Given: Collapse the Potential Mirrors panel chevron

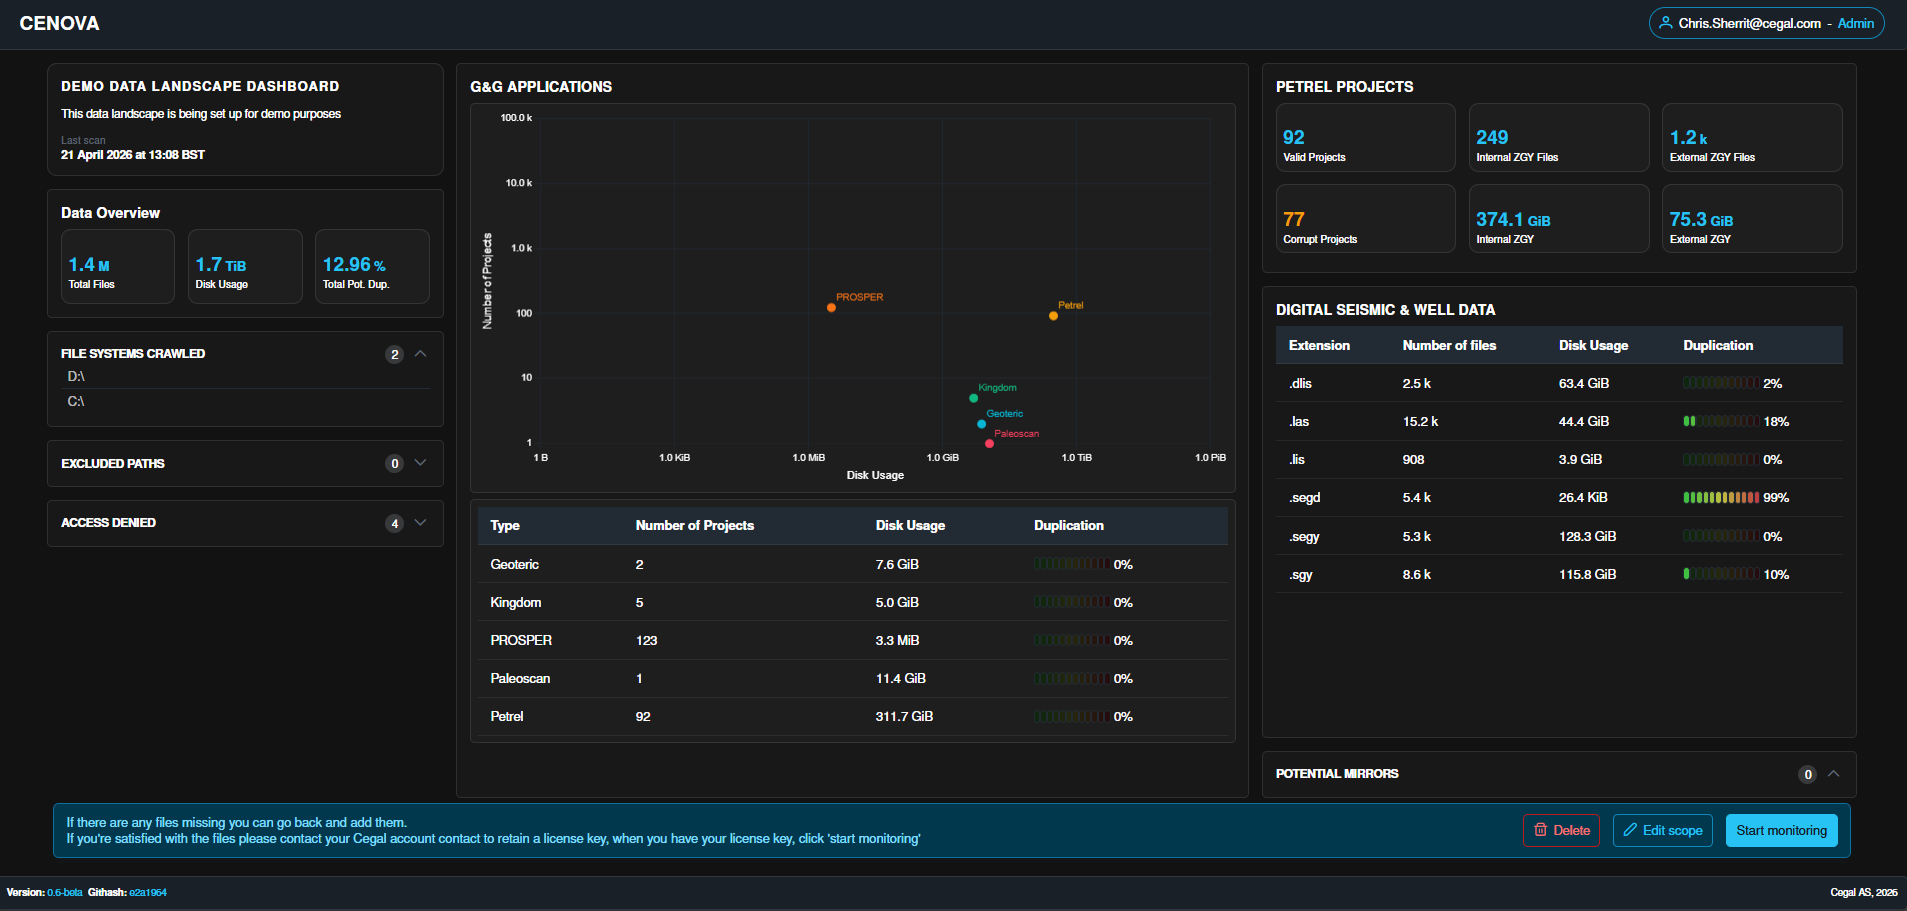Looking at the screenshot, I should [x=1834, y=774].
